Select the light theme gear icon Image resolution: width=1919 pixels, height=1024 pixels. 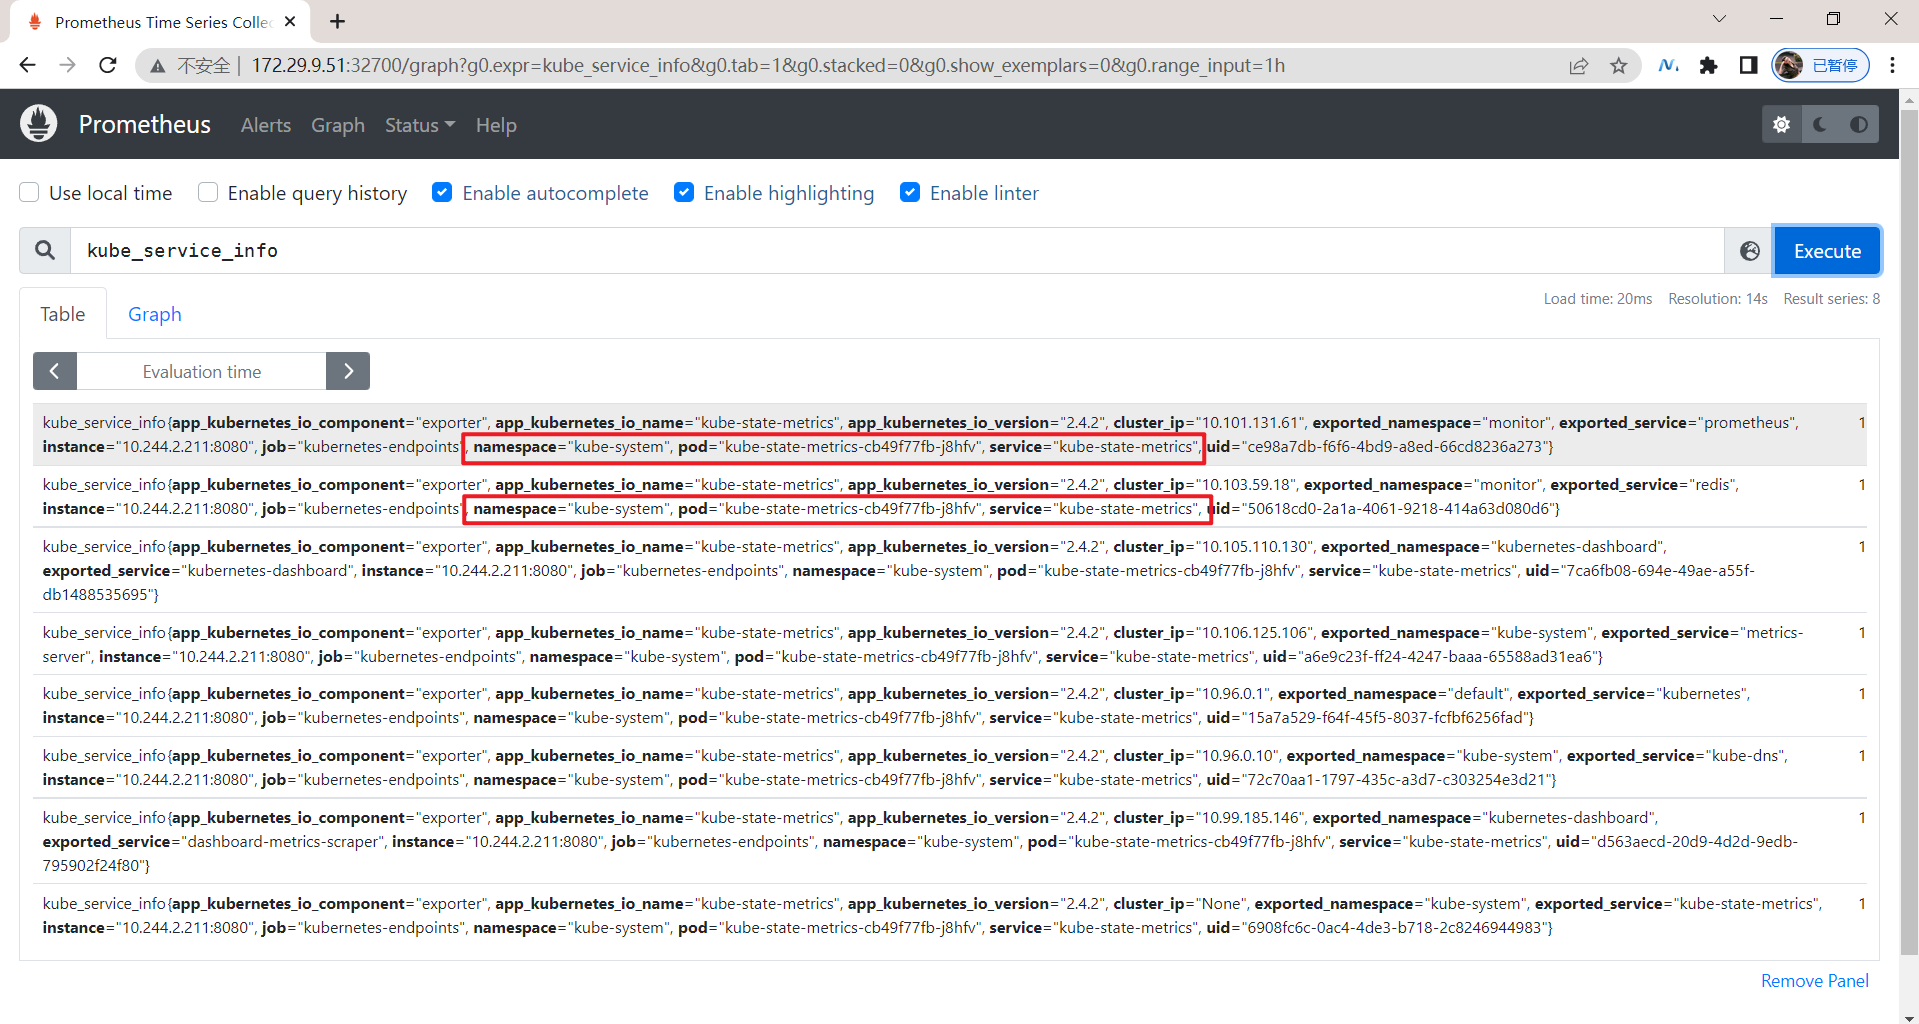[1781, 124]
